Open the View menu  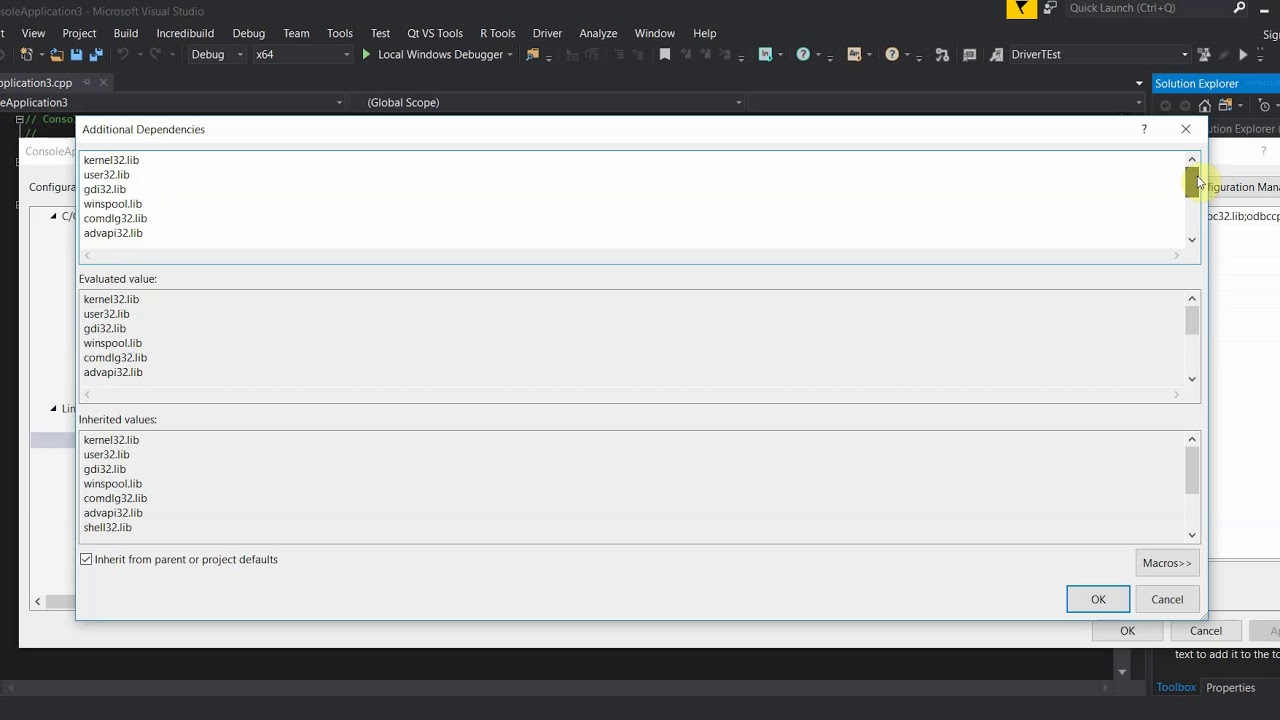point(33,33)
